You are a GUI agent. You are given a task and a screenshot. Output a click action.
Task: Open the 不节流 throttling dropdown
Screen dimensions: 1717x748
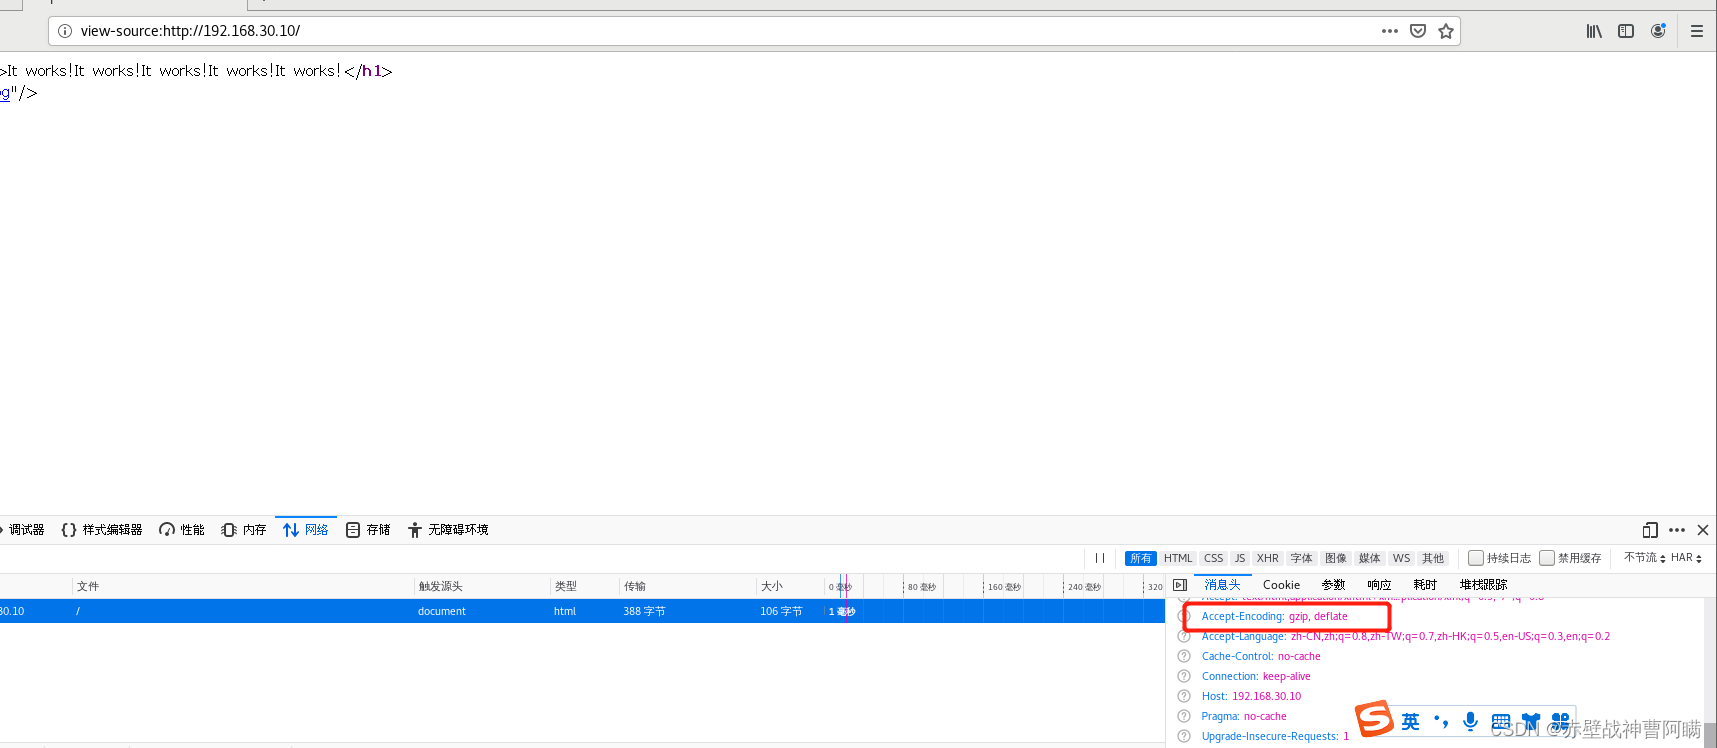point(1644,558)
